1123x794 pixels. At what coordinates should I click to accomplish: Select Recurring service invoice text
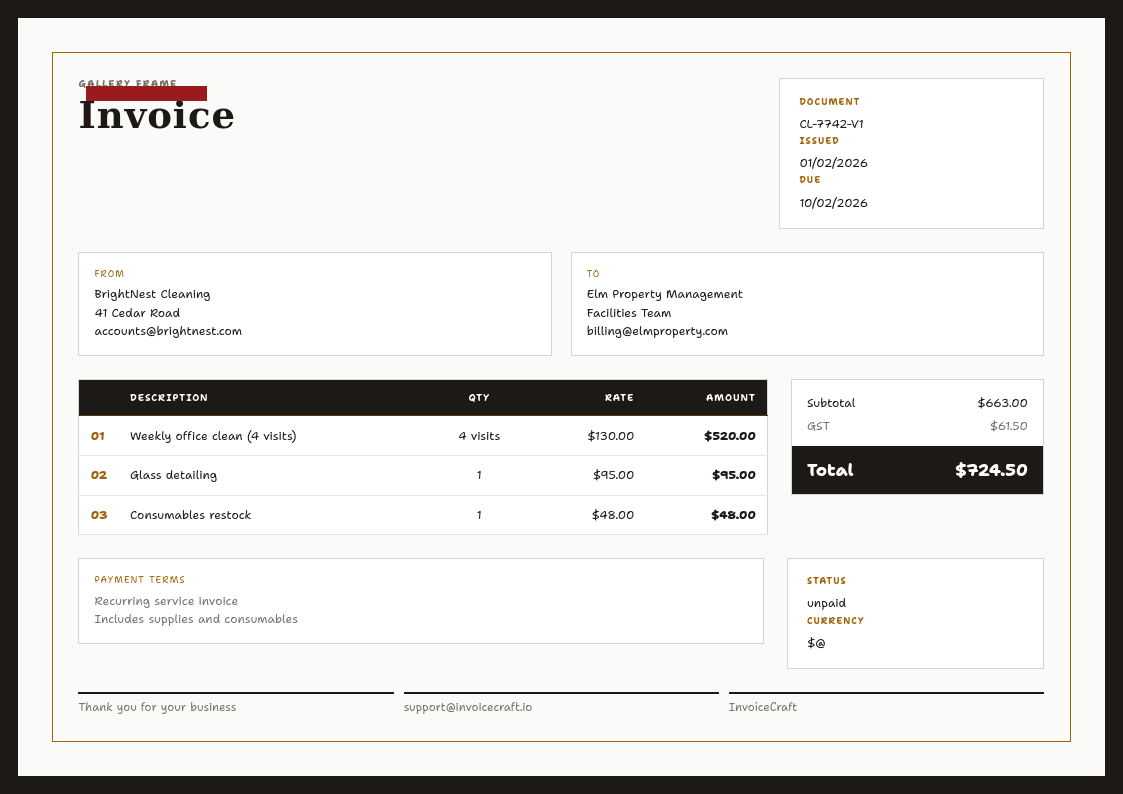pos(166,601)
